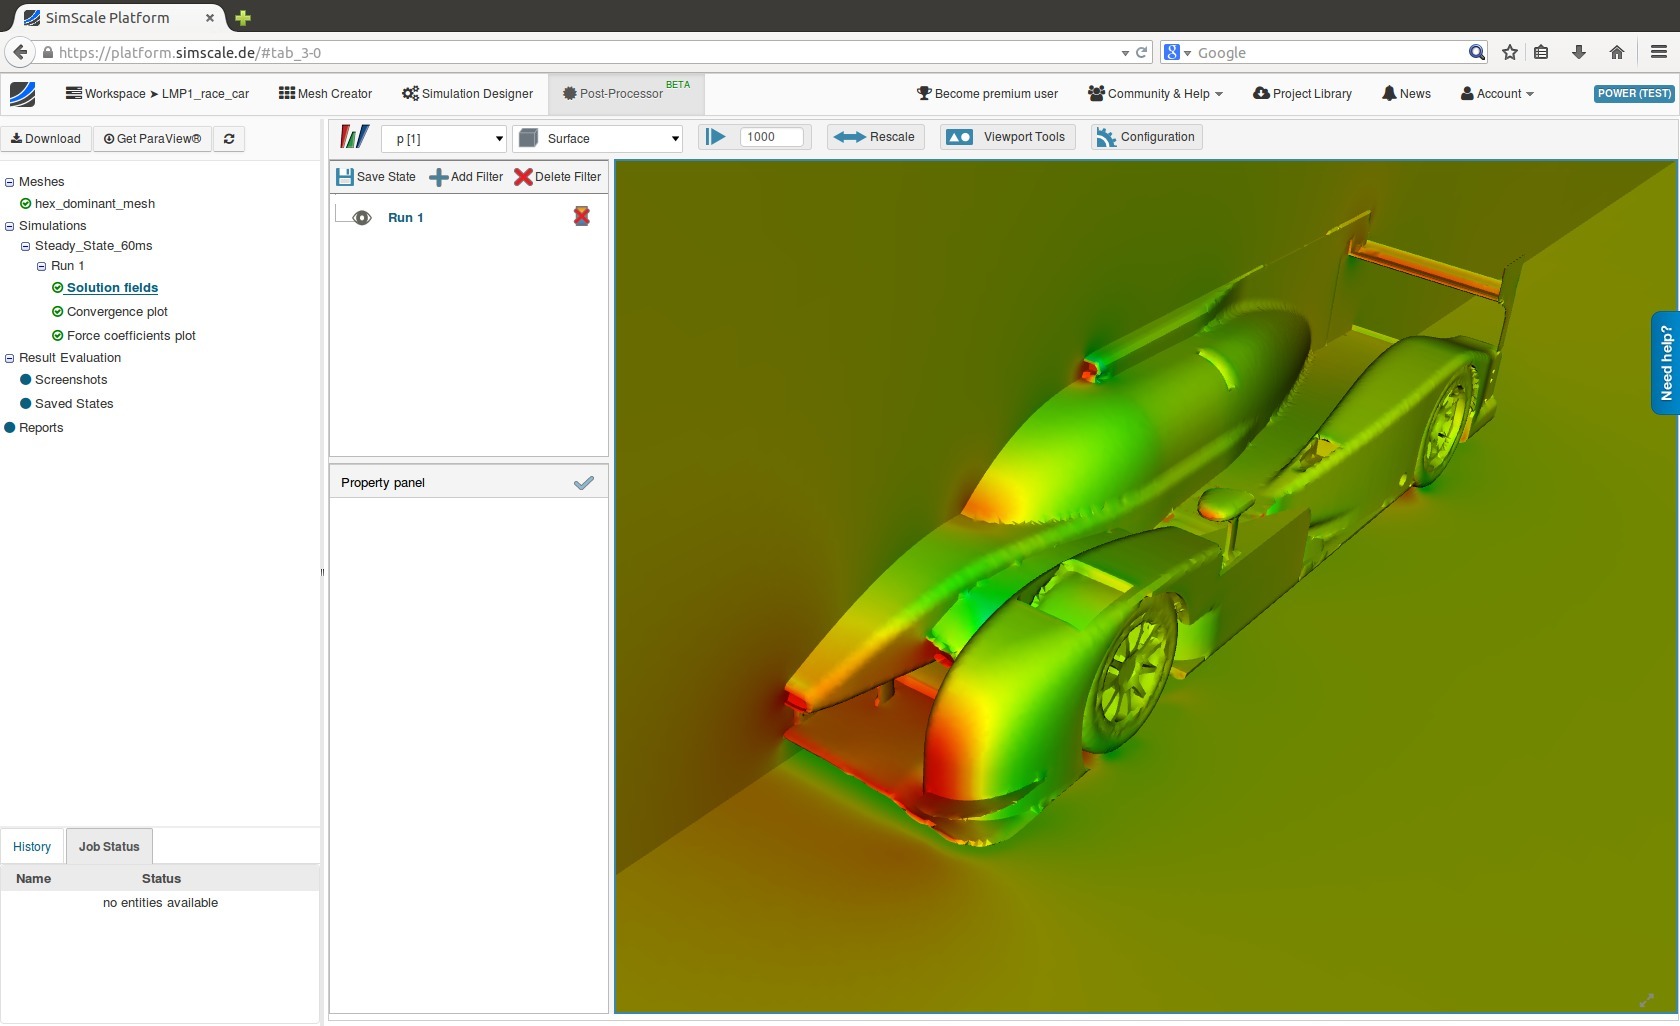
Task: Open the Configuration settings
Action: click(1146, 137)
